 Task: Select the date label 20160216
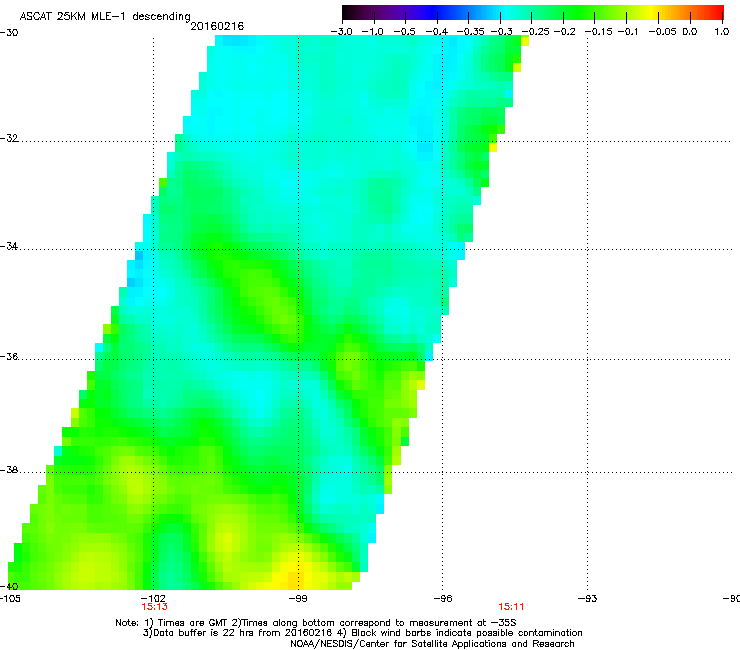(x=217, y=26)
